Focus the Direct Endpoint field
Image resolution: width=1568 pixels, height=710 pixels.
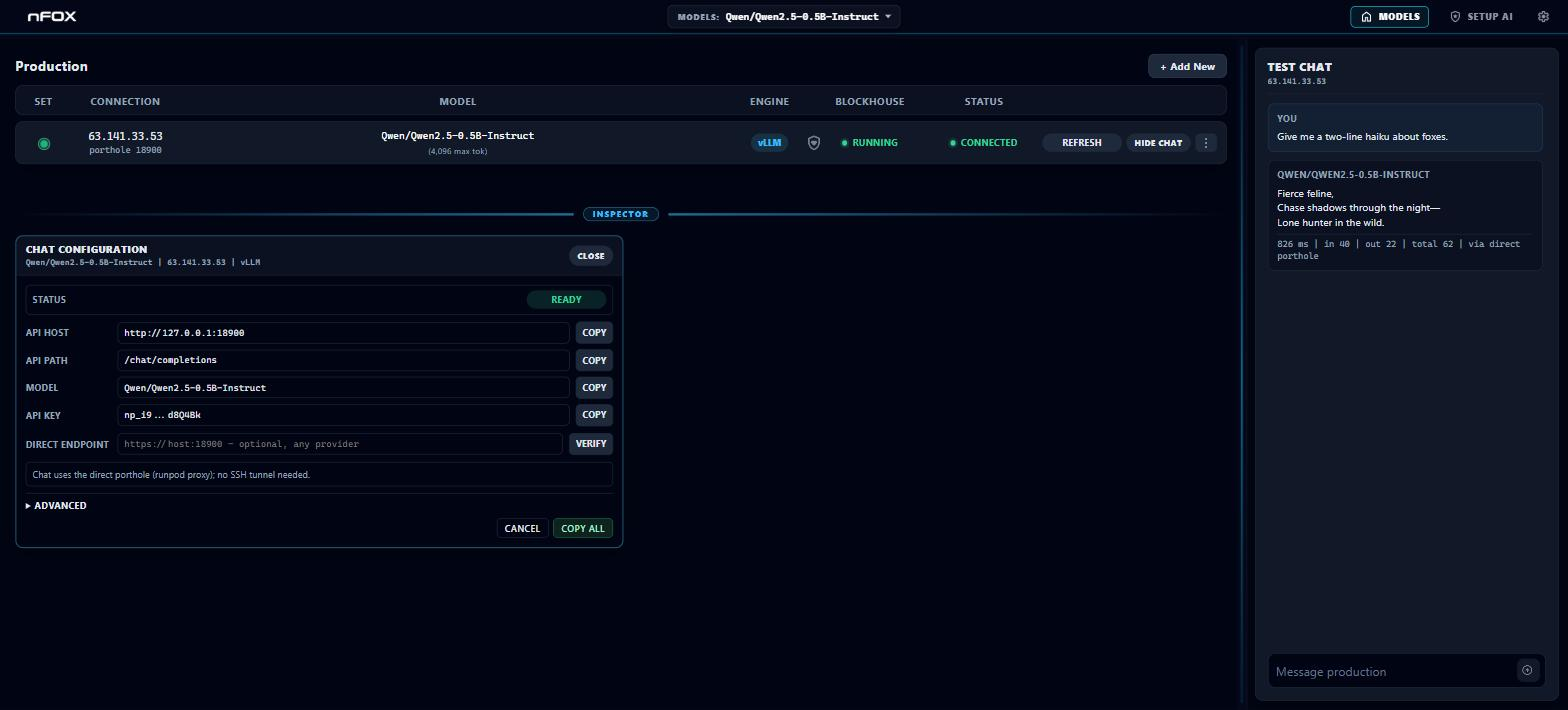coord(340,444)
